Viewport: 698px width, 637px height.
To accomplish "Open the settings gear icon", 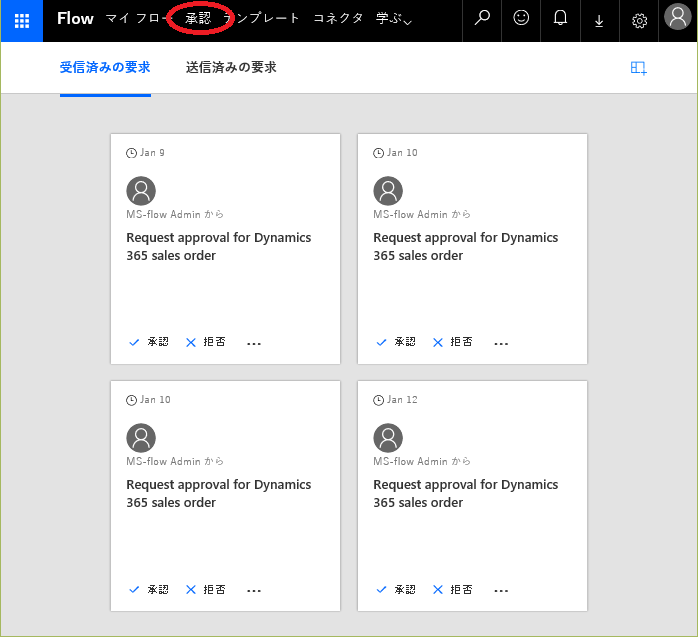I will pyautogui.click(x=639, y=20).
